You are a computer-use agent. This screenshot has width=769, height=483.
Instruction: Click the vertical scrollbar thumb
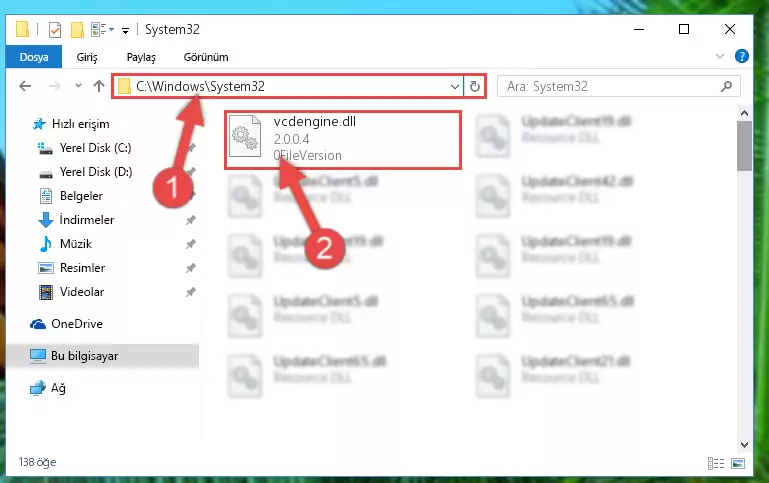click(x=744, y=146)
